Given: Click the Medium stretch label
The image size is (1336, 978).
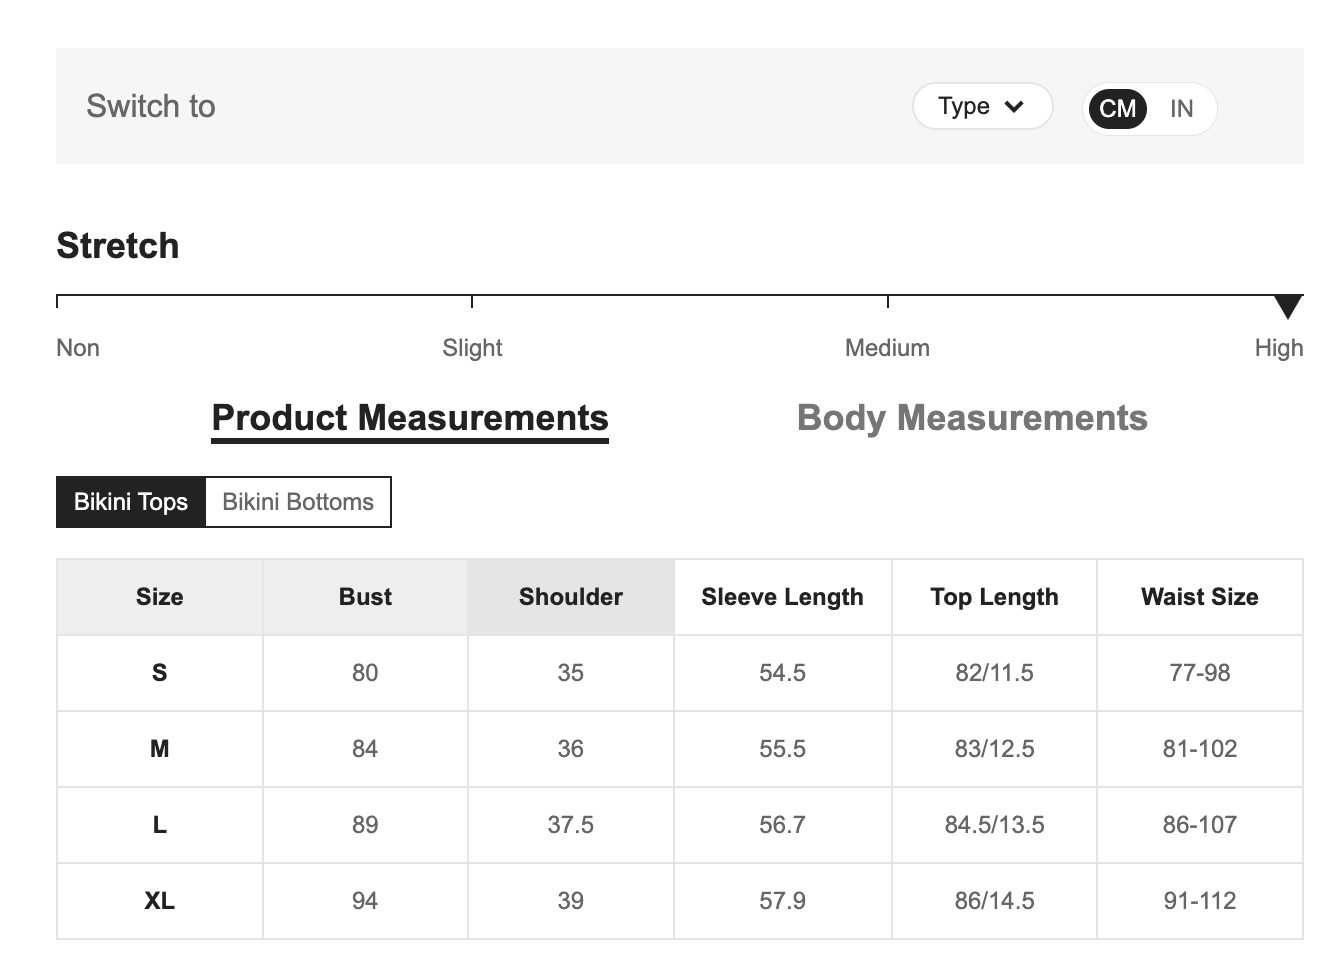Looking at the screenshot, I should [887, 348].
